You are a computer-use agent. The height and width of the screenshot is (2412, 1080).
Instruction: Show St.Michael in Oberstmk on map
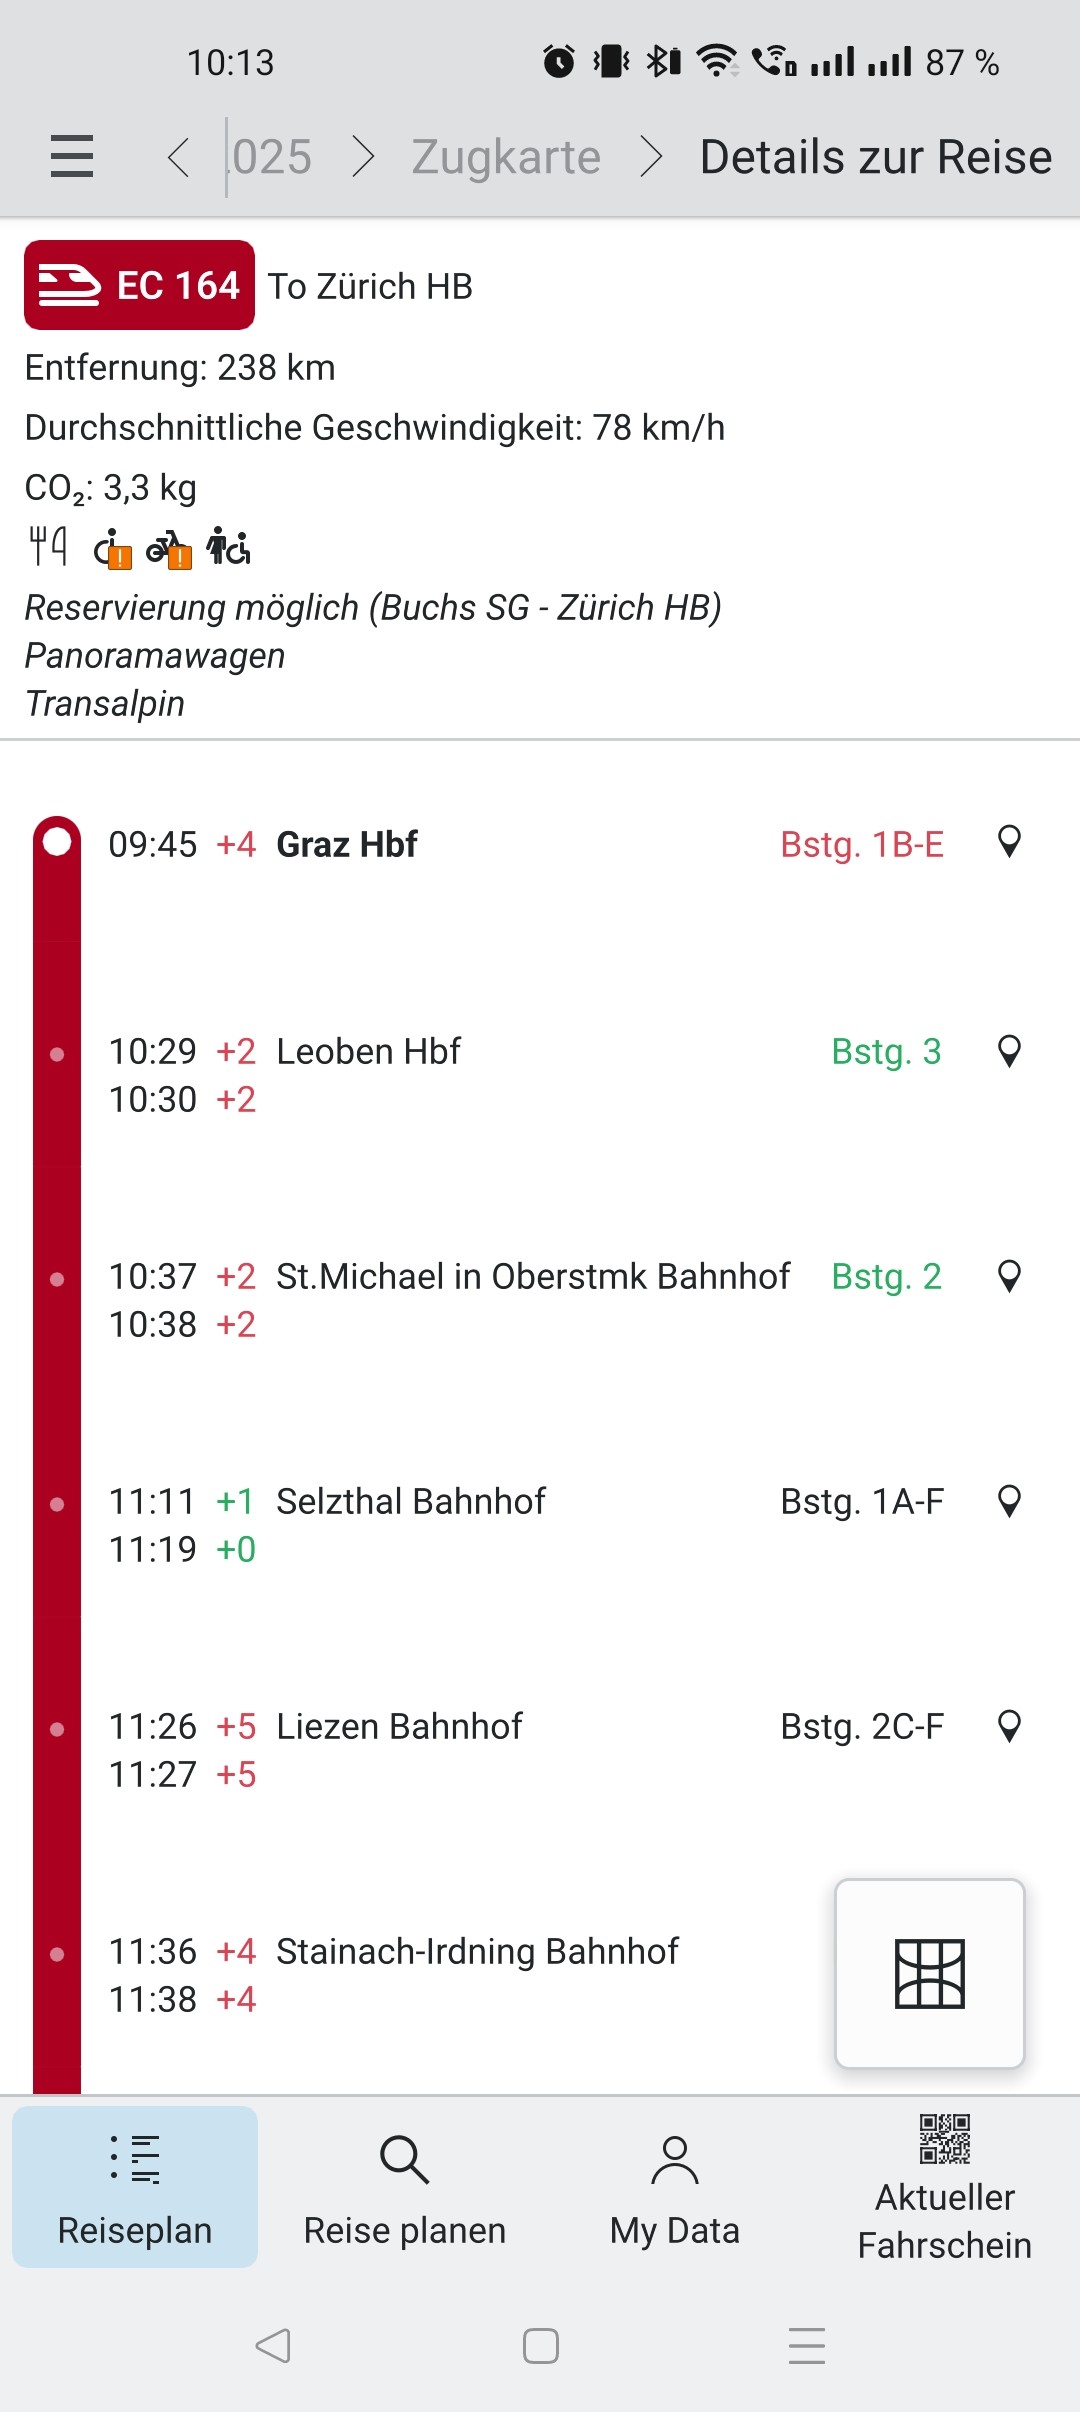1010,1276
